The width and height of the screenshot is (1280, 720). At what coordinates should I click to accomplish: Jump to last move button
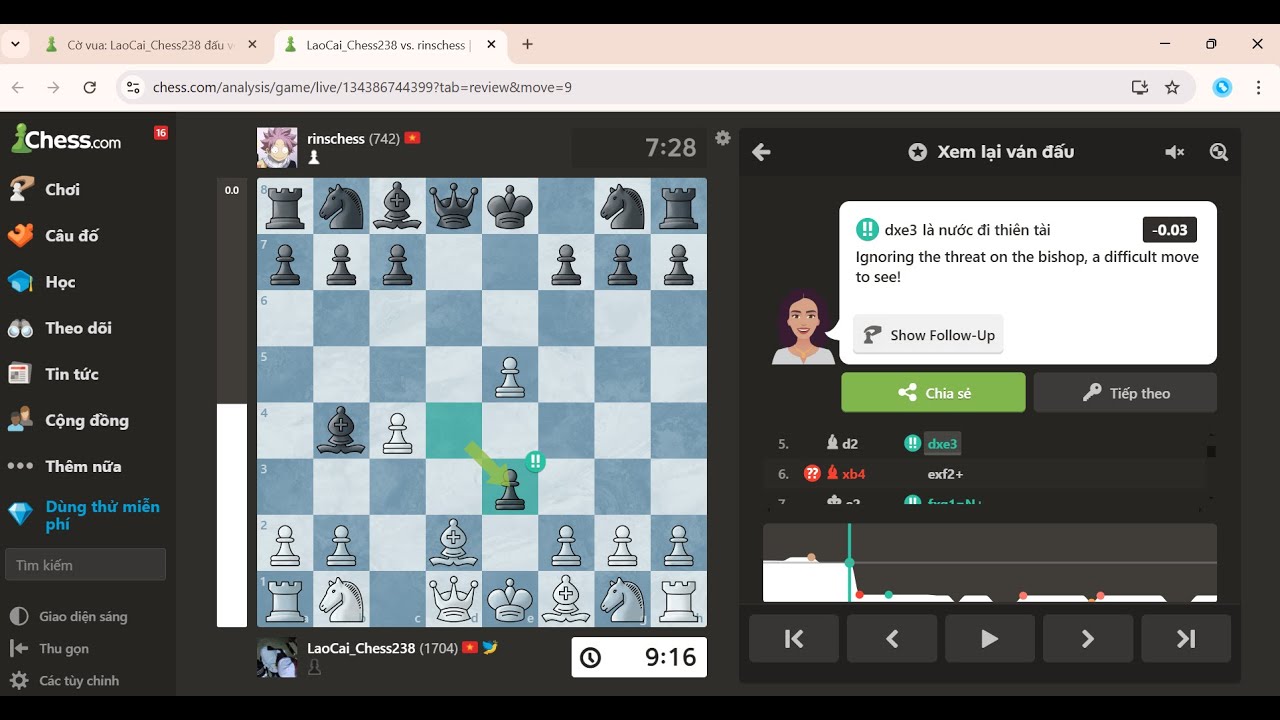coord(1186,639)
